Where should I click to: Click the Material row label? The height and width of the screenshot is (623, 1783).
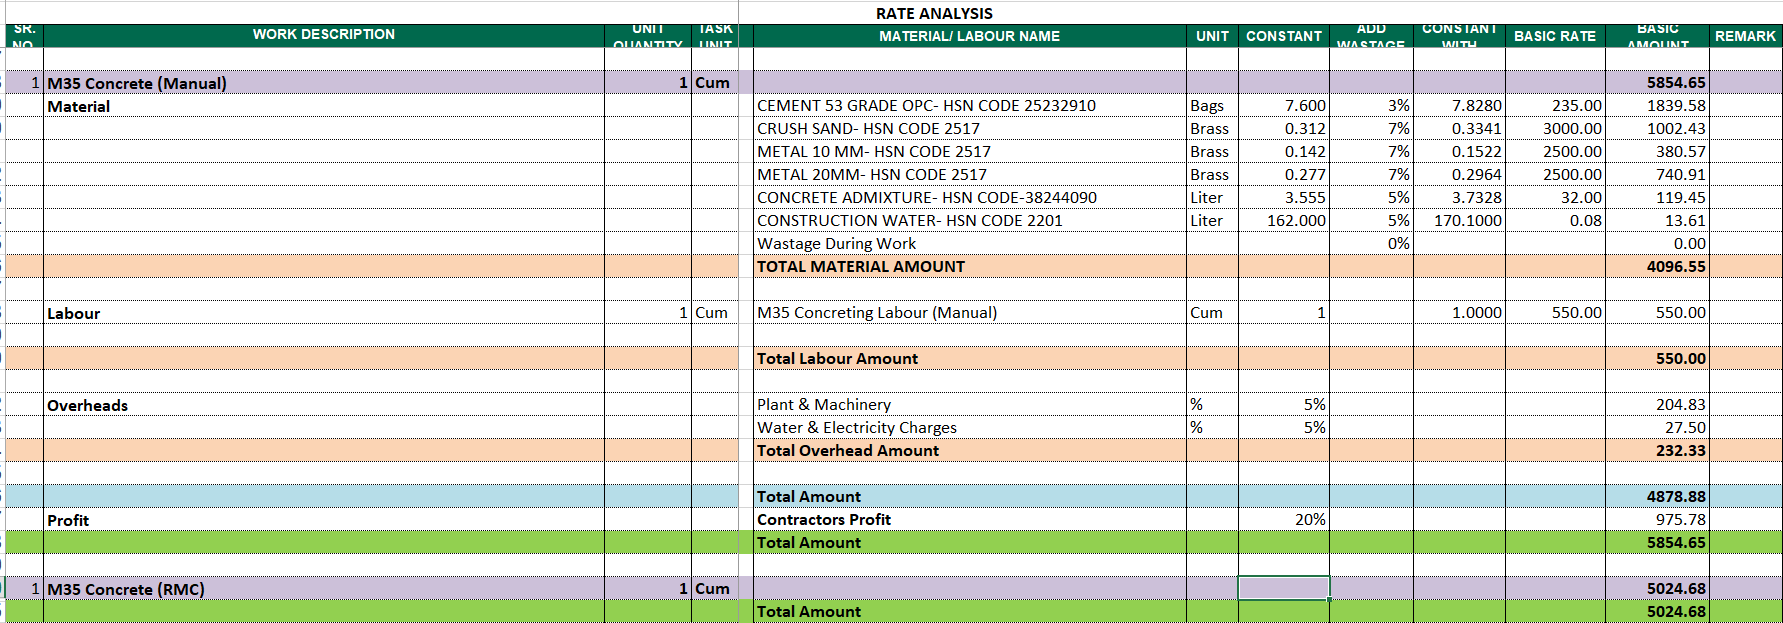coord(324,106)
